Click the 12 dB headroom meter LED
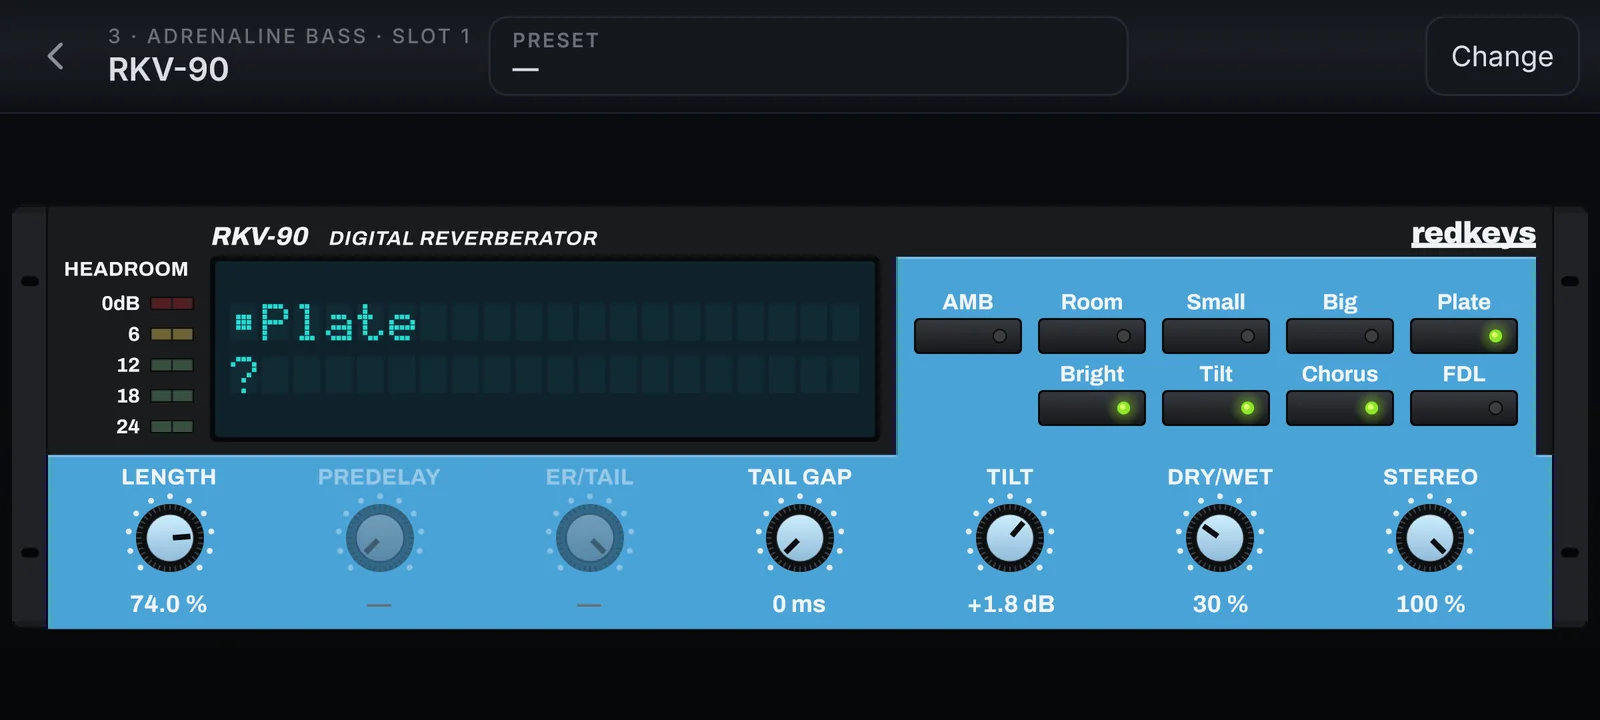Viewport: 1600px width, 720px height. [x=172, y=365]
